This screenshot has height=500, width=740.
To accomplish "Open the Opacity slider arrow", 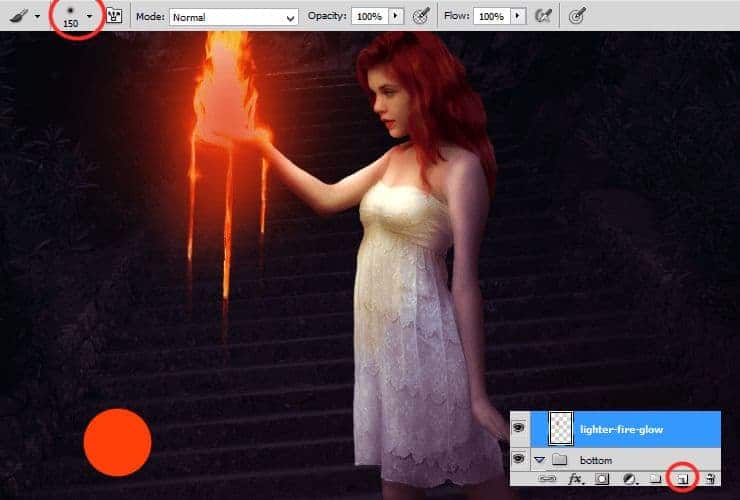I will (x=396, y=17).
